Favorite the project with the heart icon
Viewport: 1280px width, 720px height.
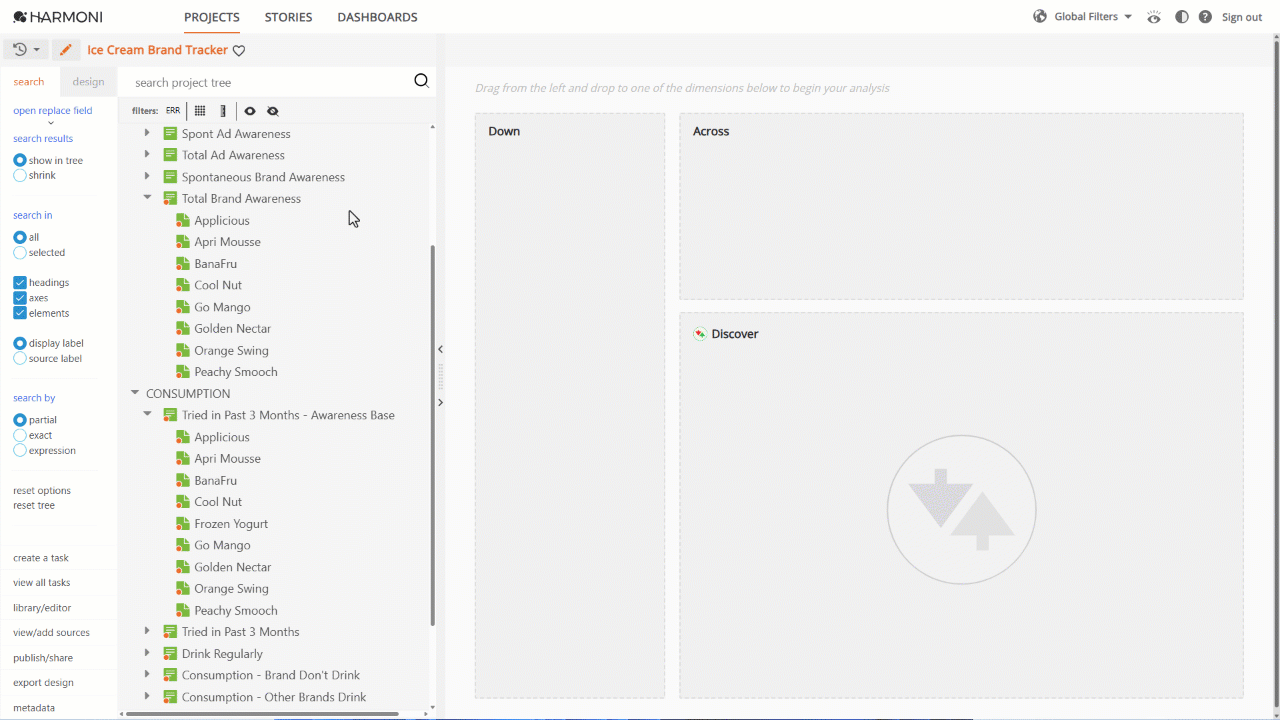tap(239, 51)
